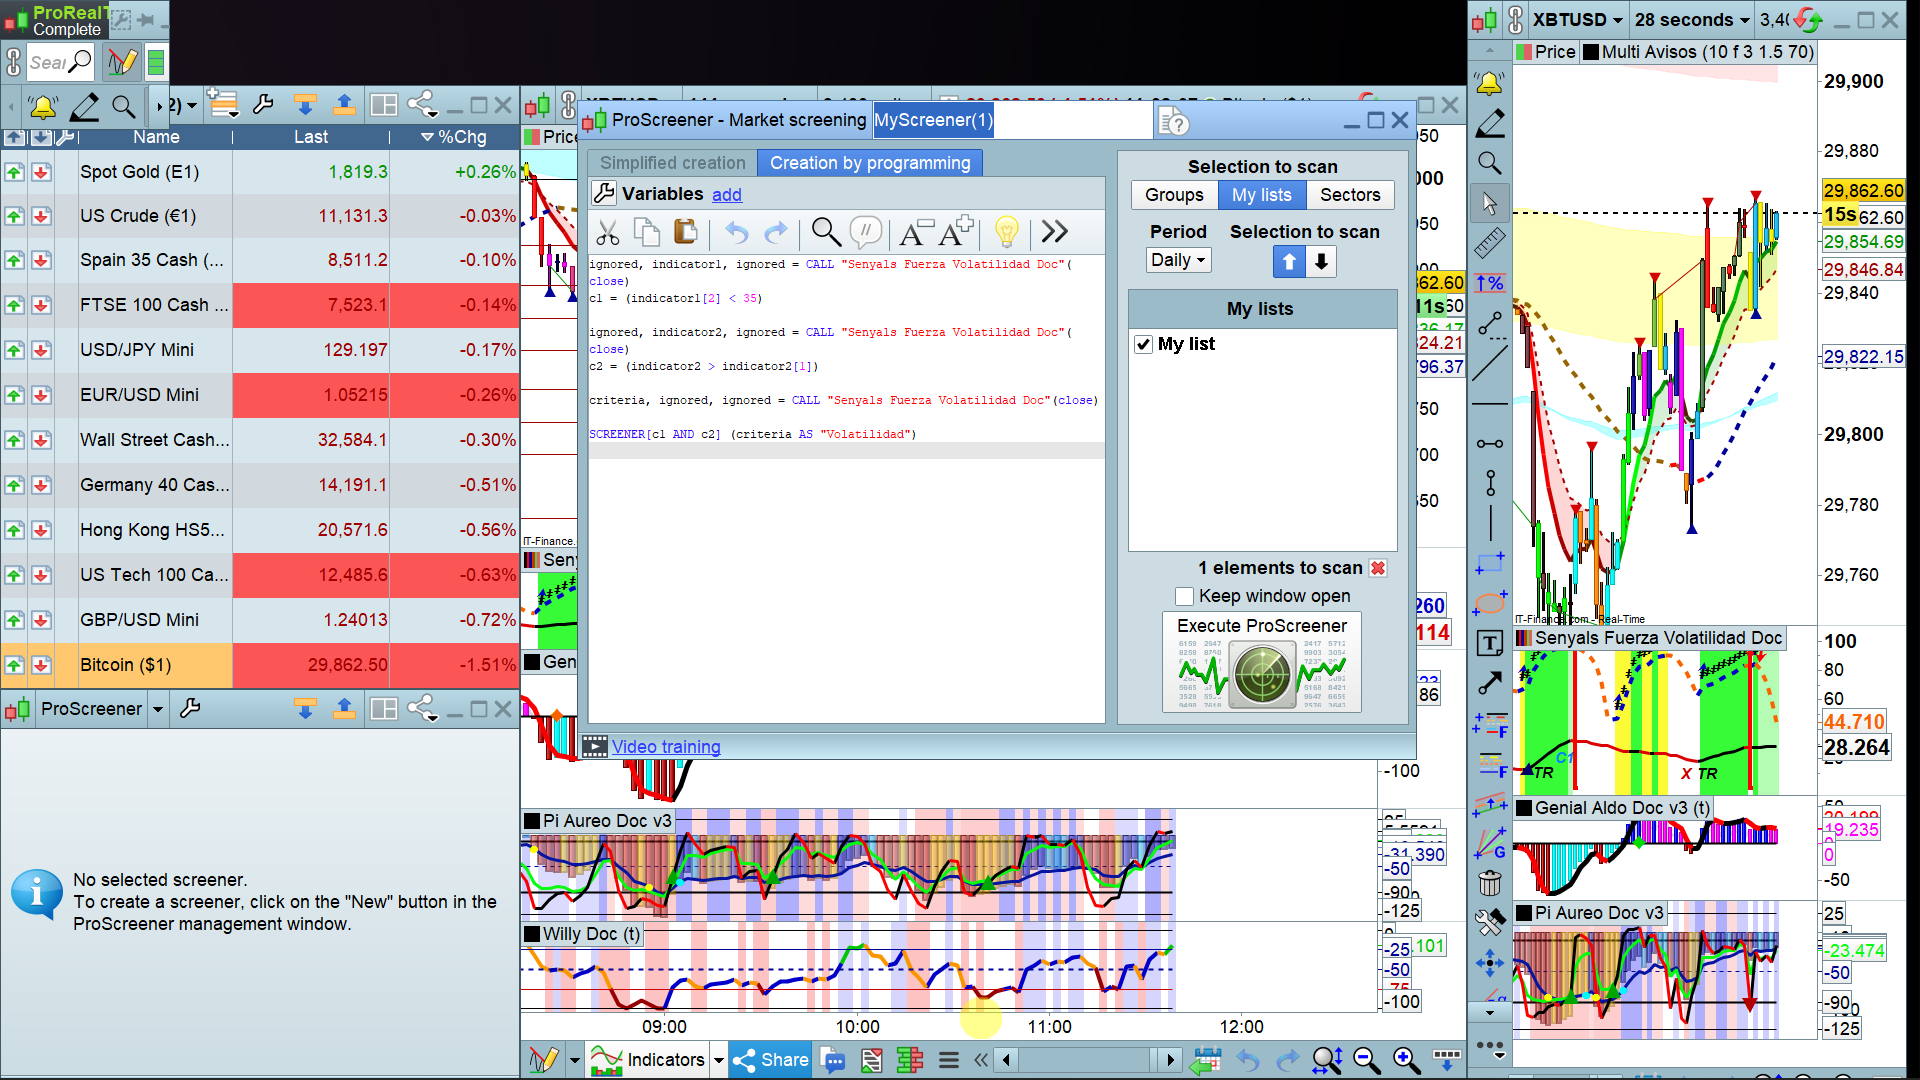Click the Video training link

pos(666,747)
